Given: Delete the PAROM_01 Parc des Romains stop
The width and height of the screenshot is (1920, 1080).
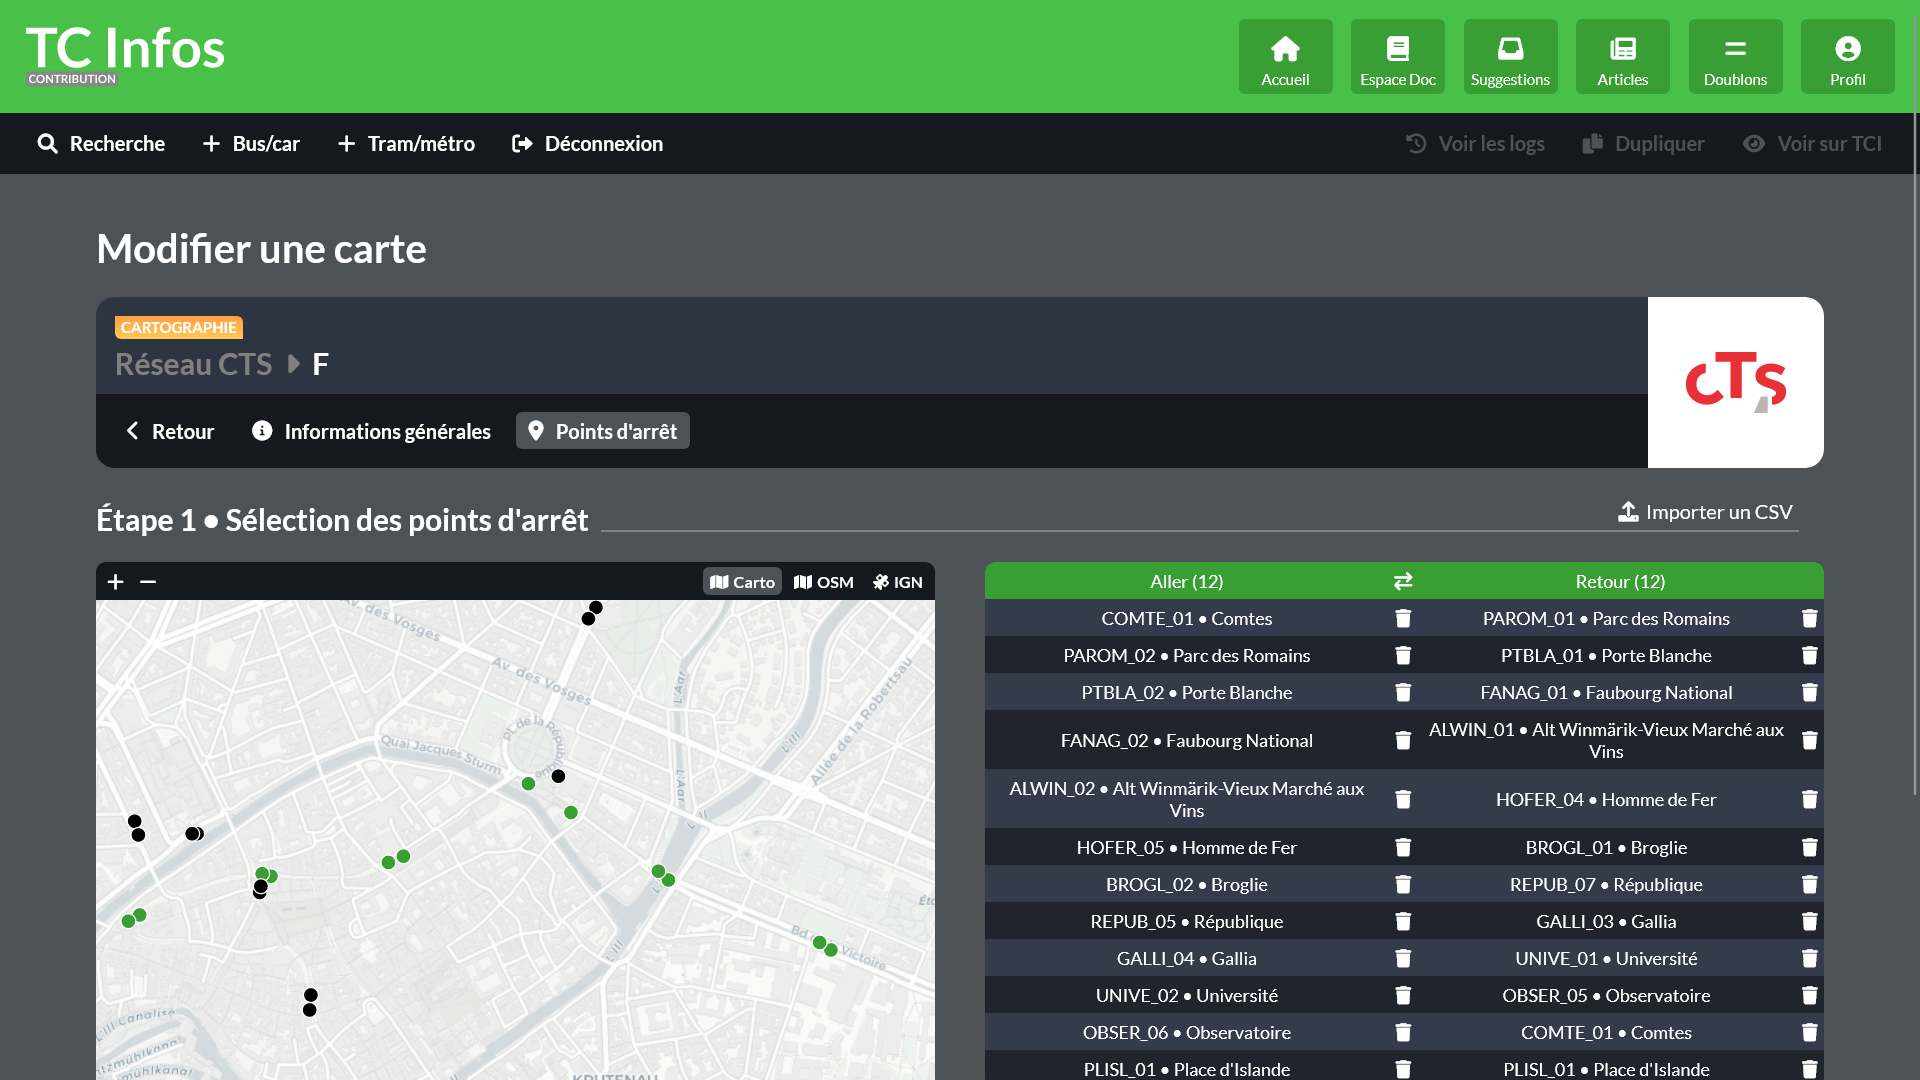Looking at the screenshot, I should [1808, 618].
